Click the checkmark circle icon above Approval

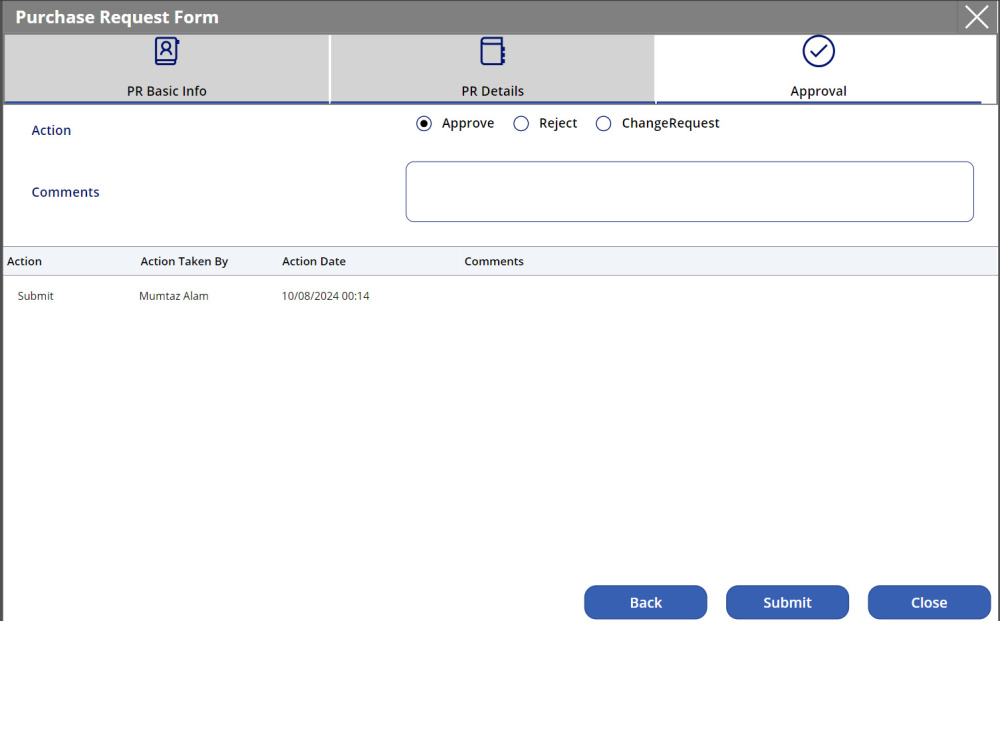(818, 51)
